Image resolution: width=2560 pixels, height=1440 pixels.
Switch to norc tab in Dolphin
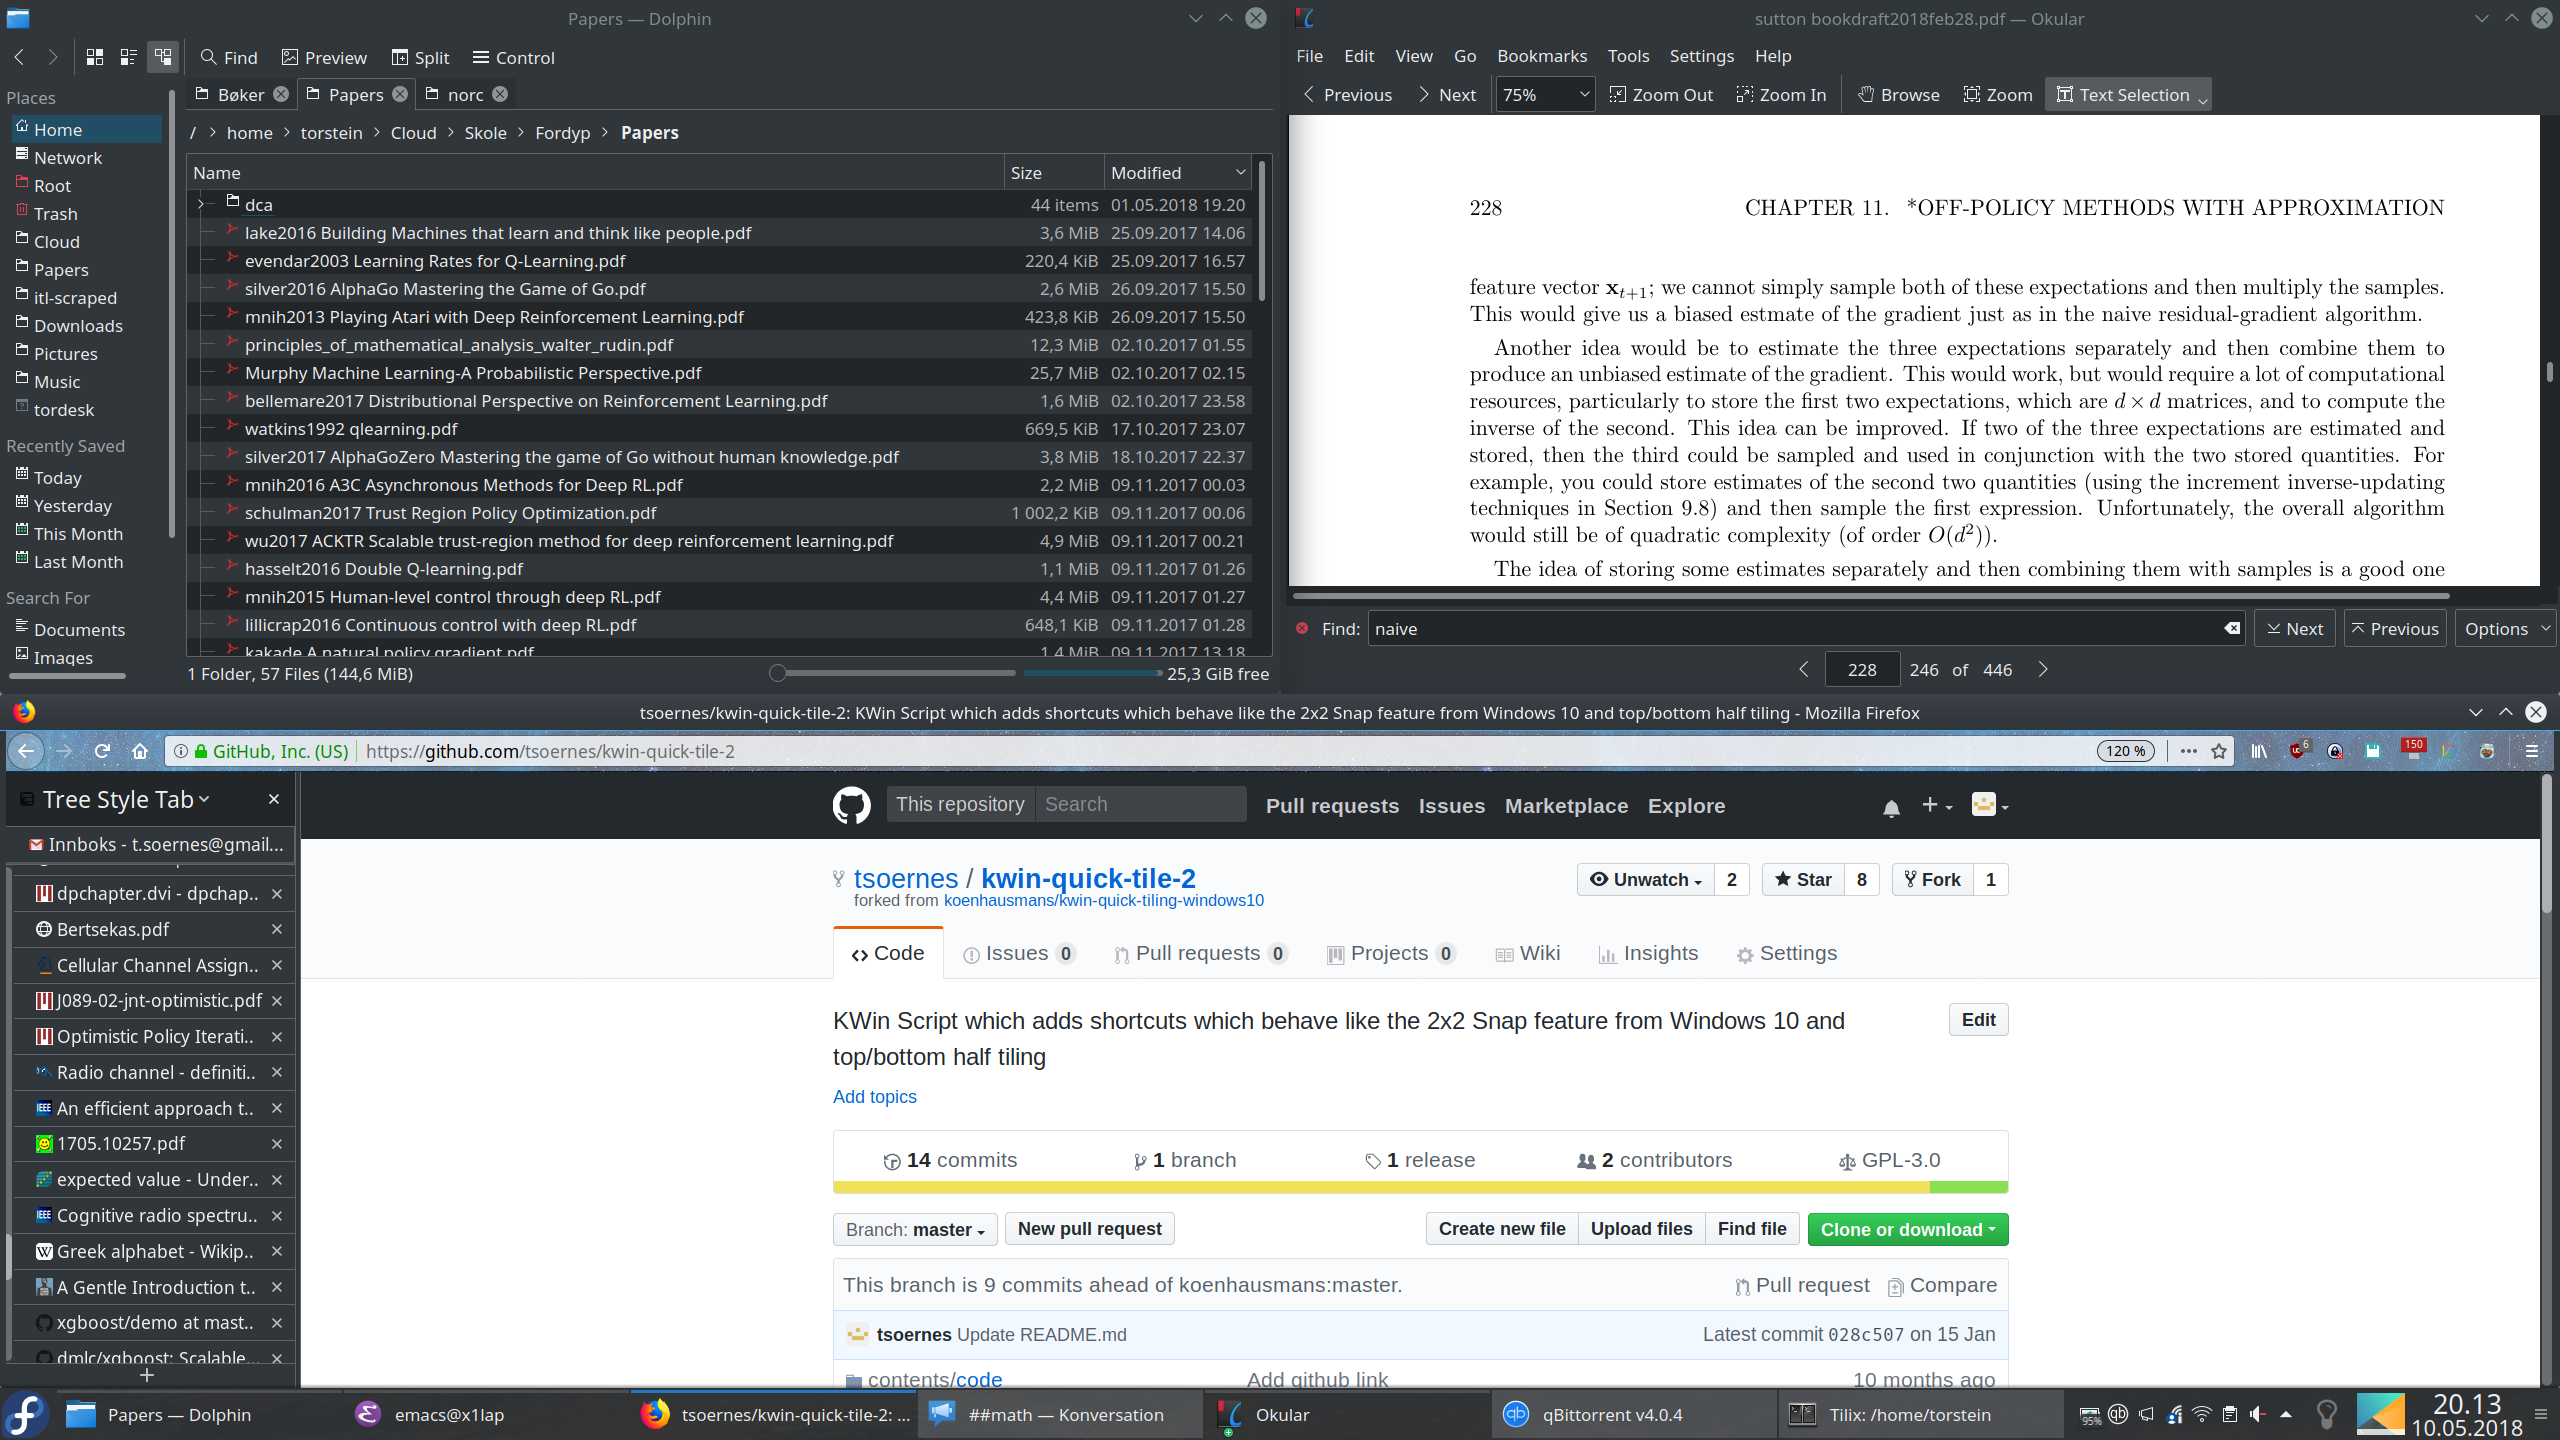(x=466, y=94)
